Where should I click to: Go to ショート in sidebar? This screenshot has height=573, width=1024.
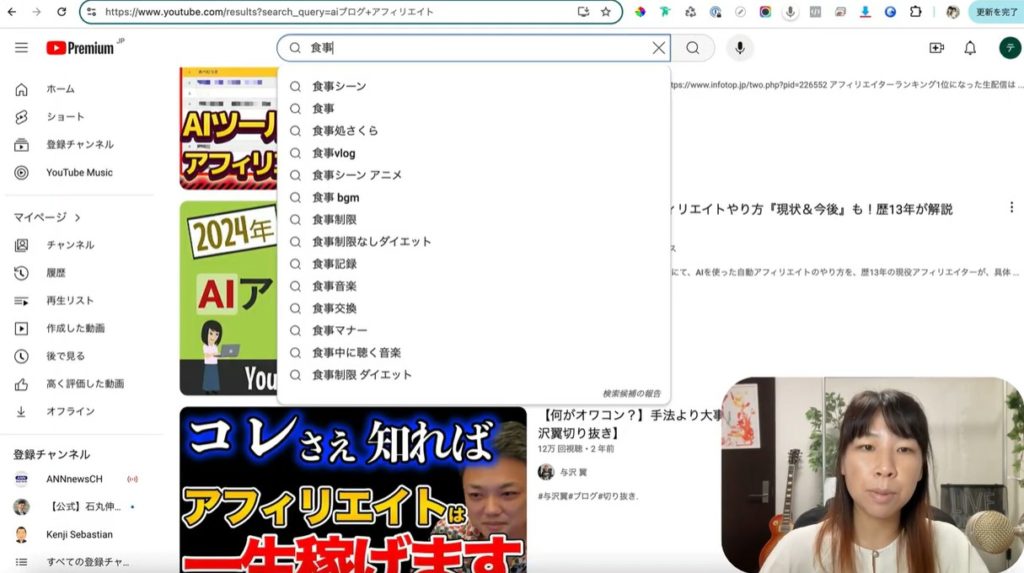(65, 117)
